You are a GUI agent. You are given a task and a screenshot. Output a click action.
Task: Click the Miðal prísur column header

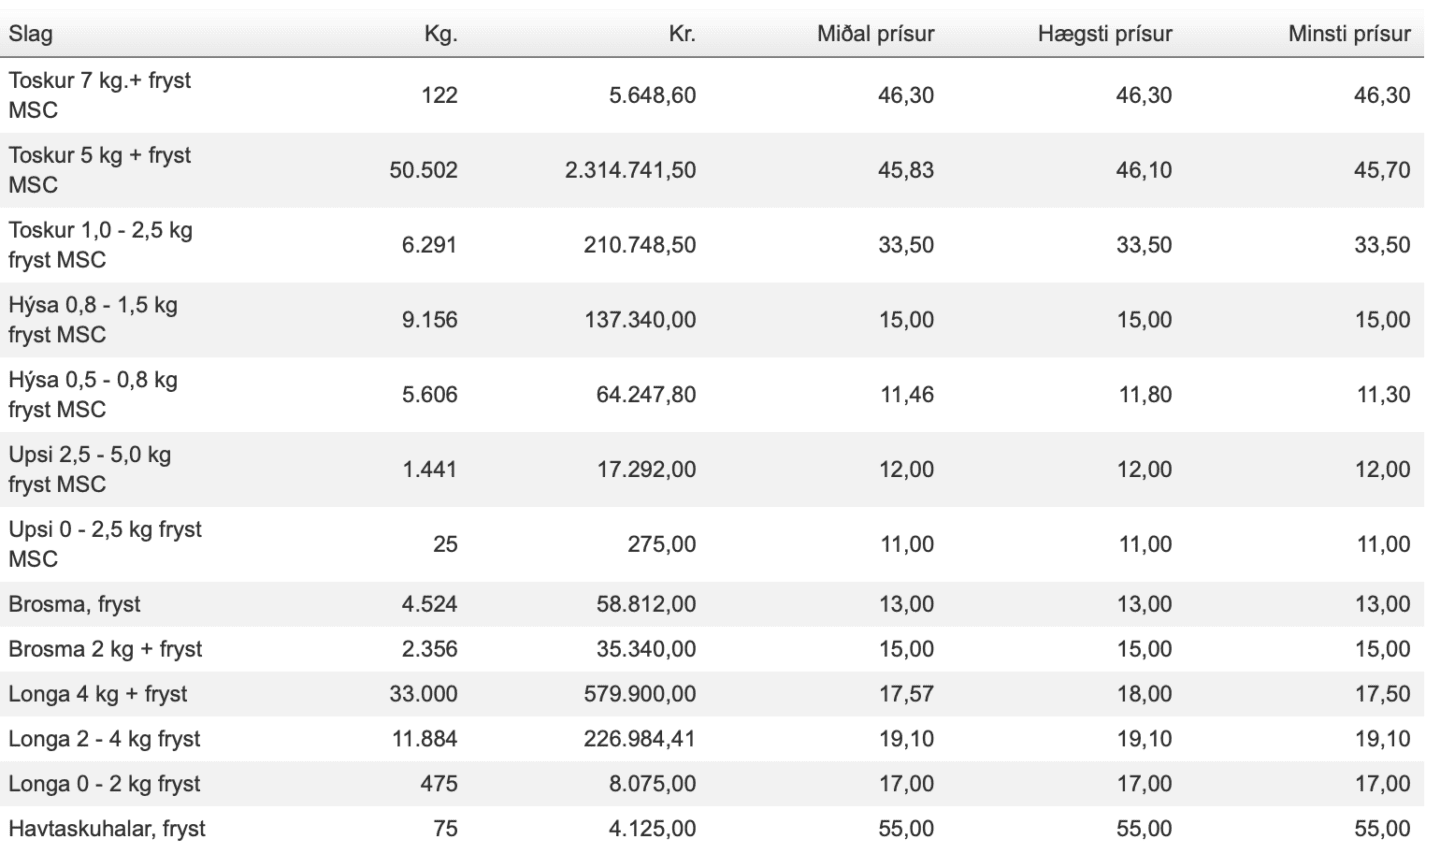point(875,34)
